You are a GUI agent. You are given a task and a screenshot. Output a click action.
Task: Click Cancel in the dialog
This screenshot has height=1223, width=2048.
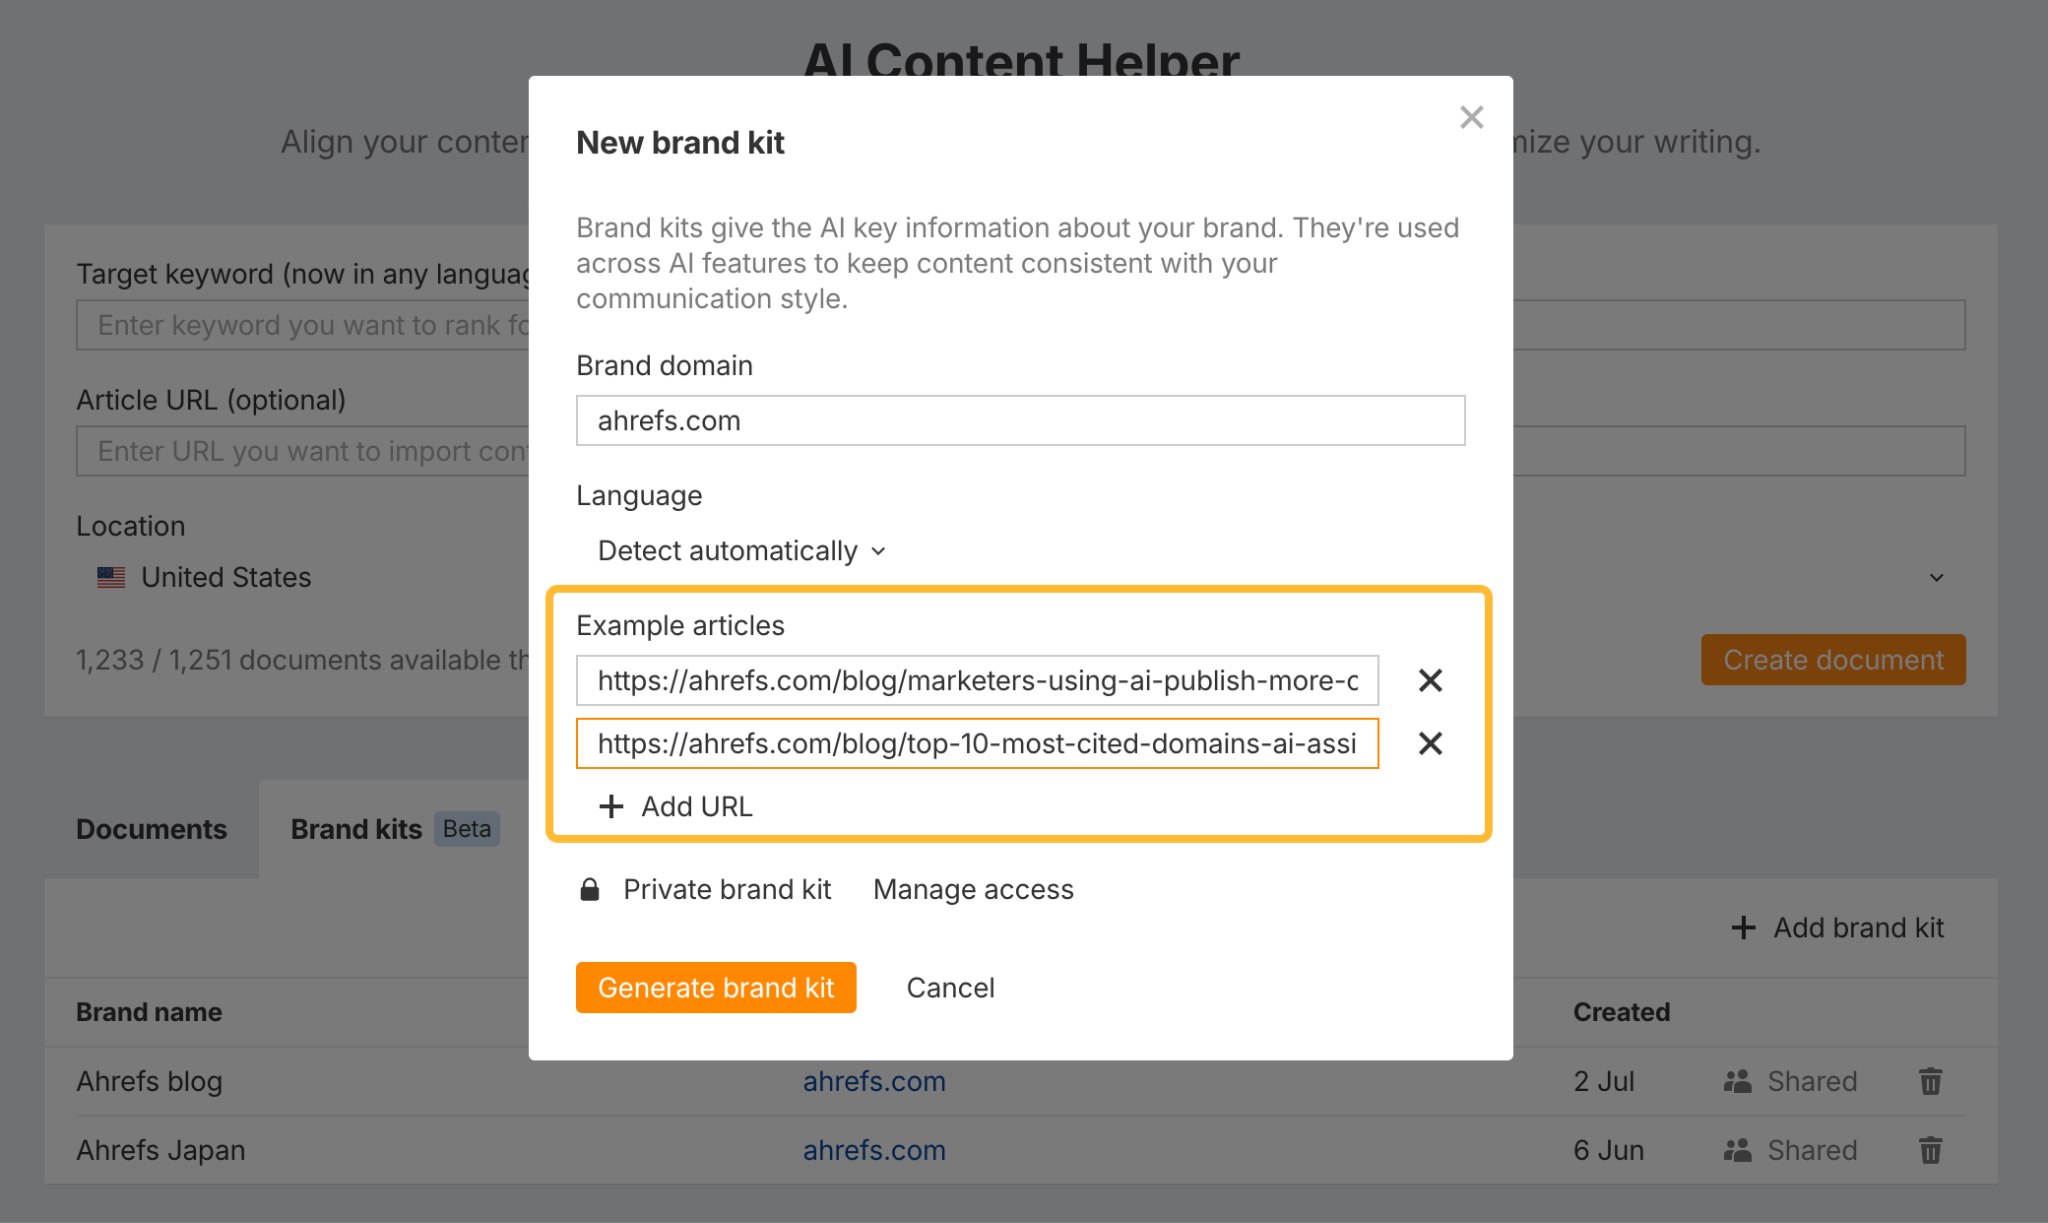pyautogui.click(x=950, y=988)
